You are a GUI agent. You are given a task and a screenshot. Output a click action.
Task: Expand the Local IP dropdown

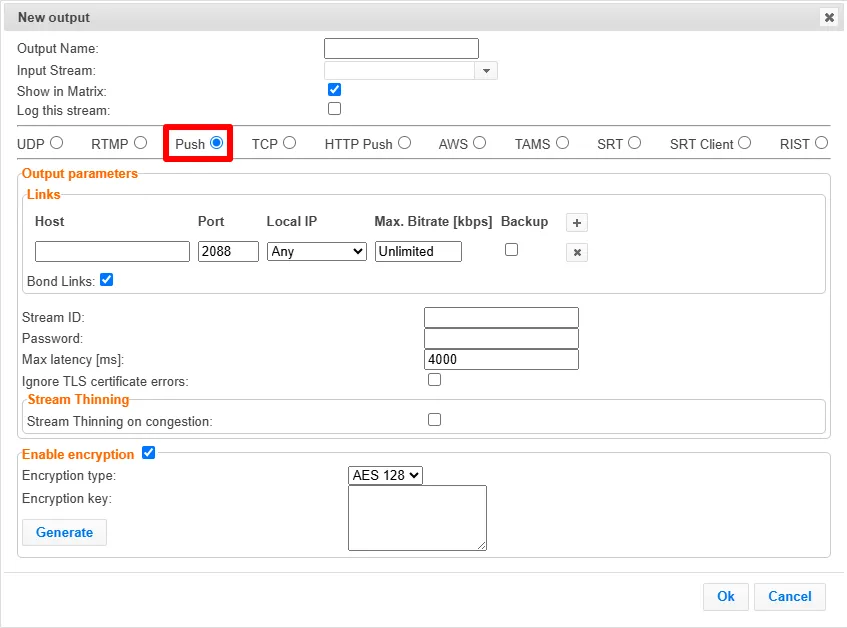point(317,252)
